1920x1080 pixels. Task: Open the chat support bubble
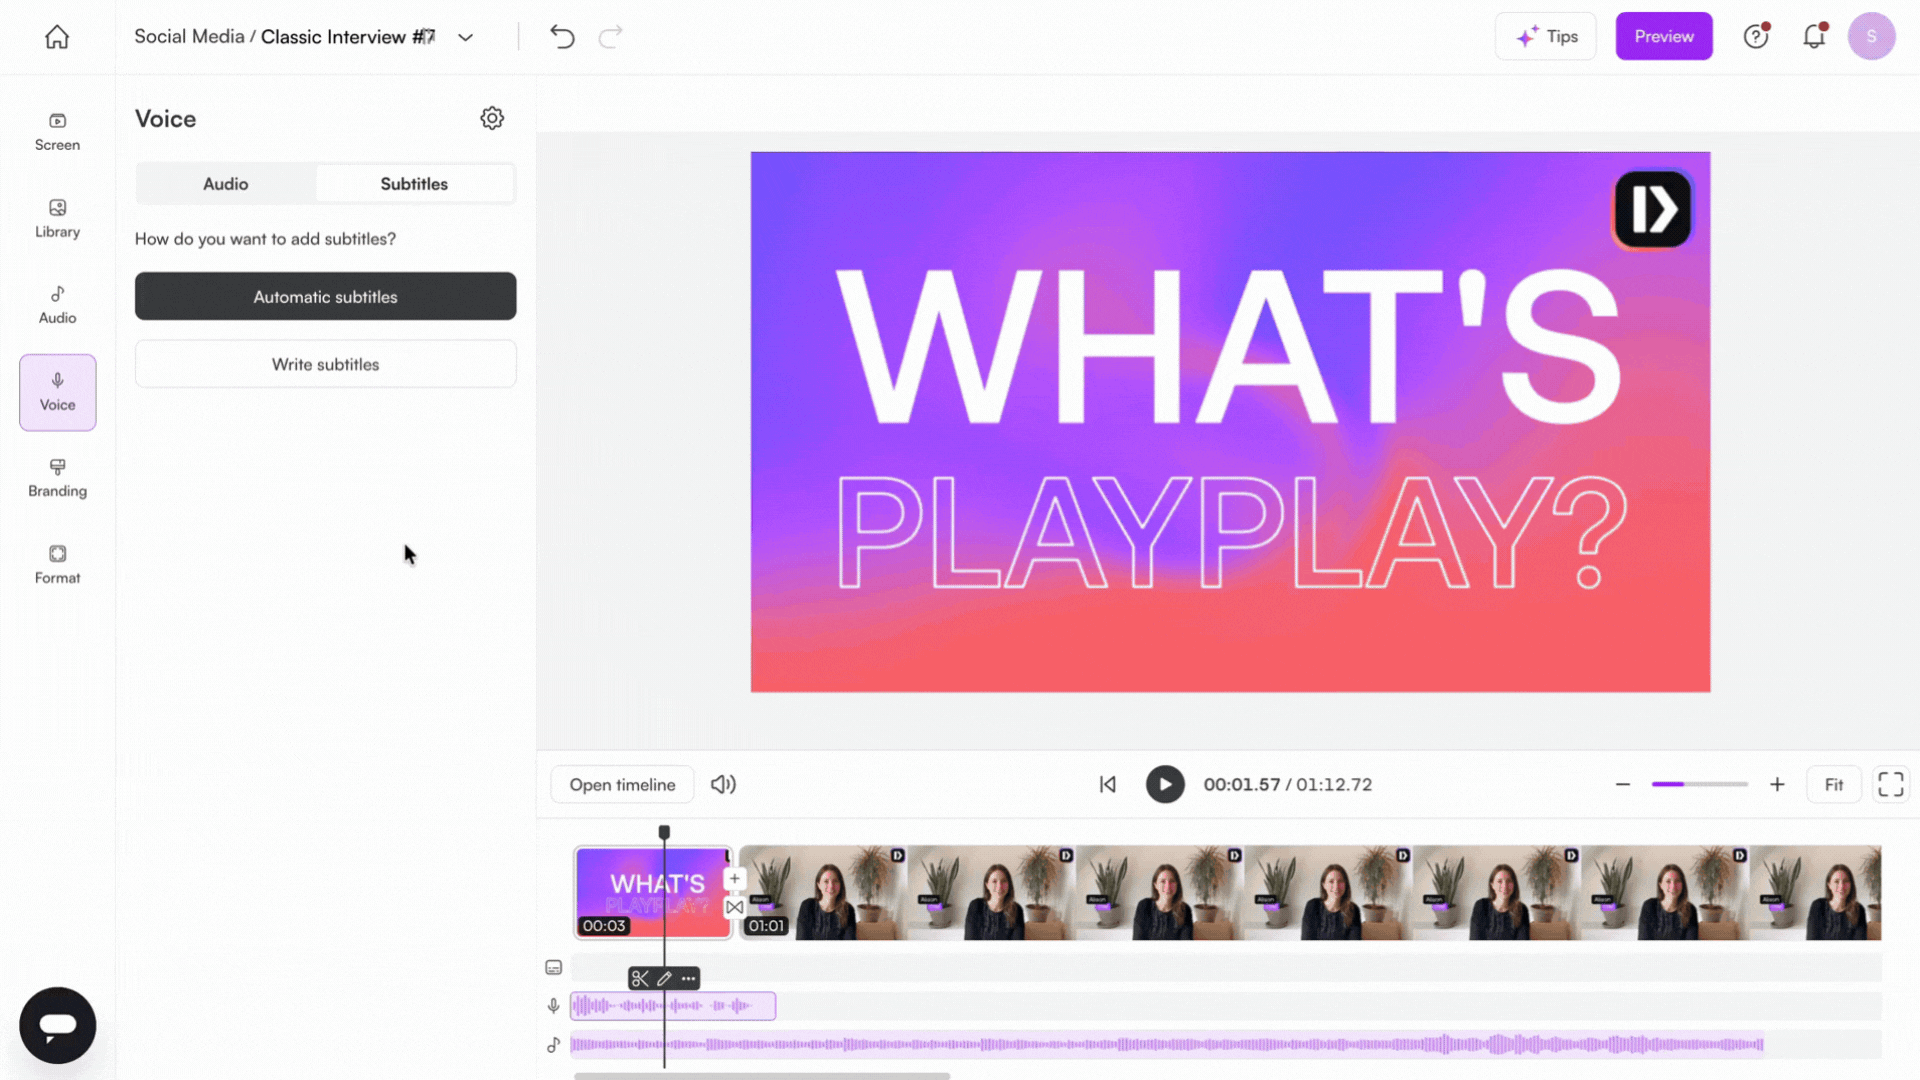(x=57, y=1025)
